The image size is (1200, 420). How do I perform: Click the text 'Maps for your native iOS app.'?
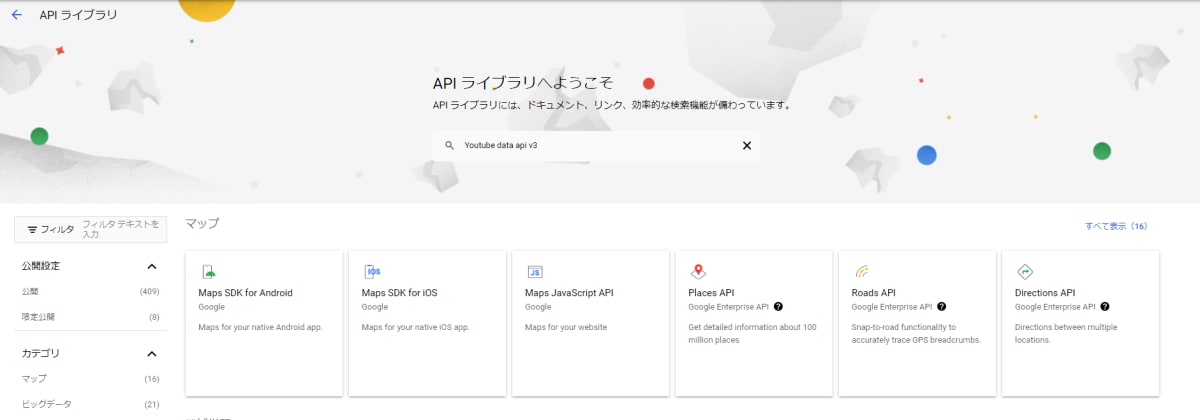(x=414, y=327)
